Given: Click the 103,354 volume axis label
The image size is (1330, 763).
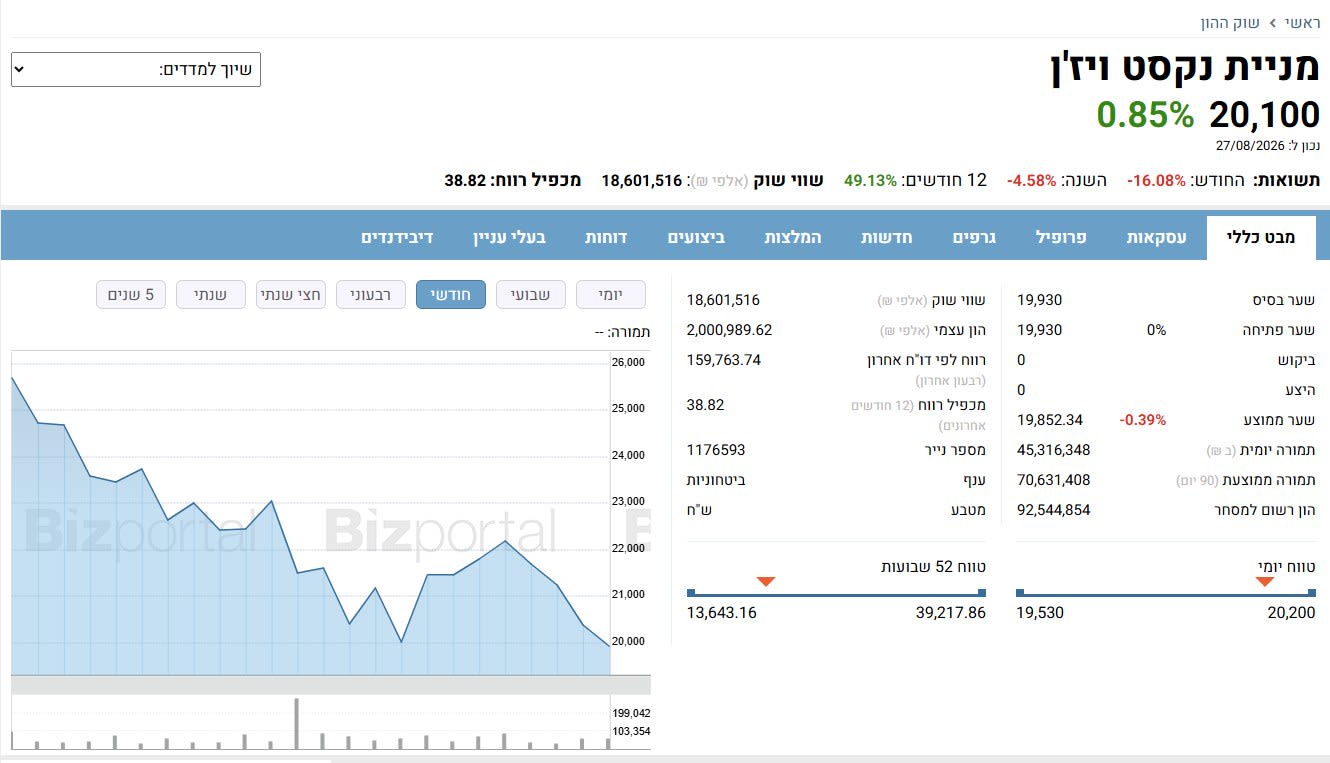Looking at the screenshot, I should (631, 731).
